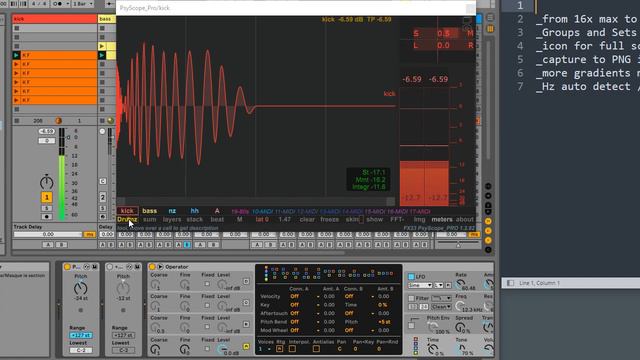640x360 pixels.
Task: Enable the Operator Filter switch
Action: [411, 298]
